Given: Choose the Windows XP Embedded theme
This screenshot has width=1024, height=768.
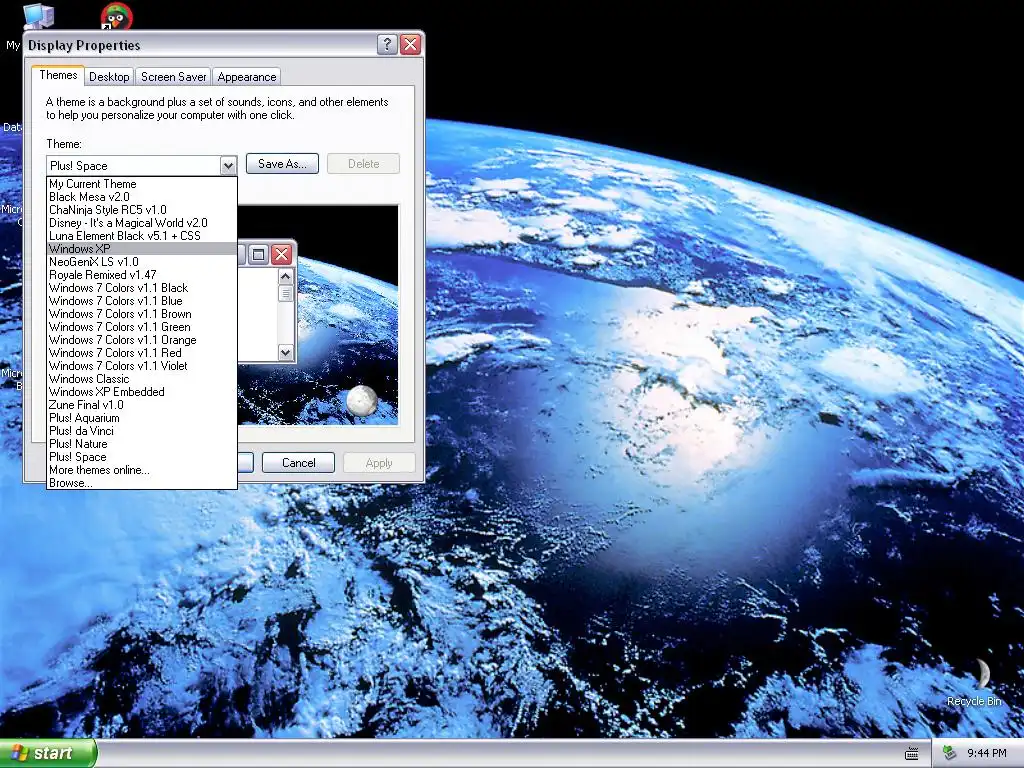Looking at the screenshot, I should pyautogui.click(x=142, y=392).
